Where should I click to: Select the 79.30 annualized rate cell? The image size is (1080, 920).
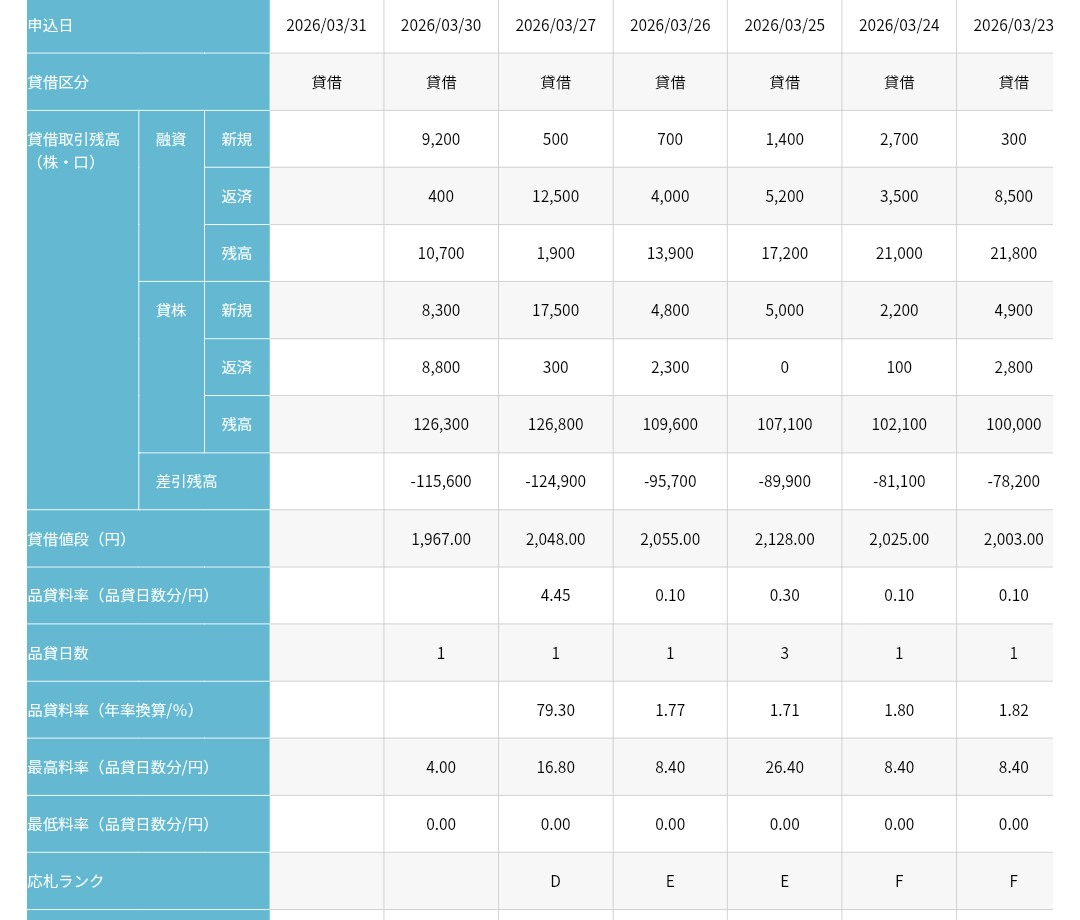click(555, 710)
